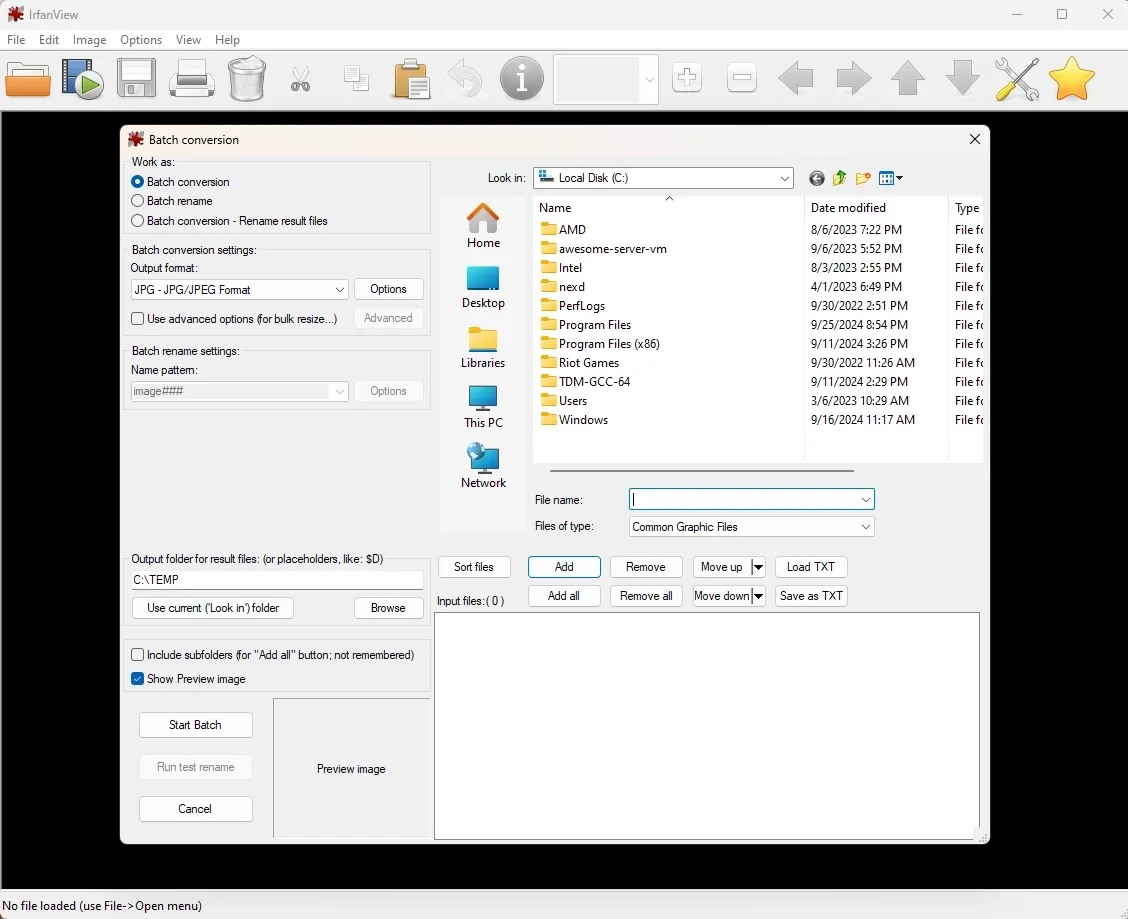Click the Open file folder toolbar icon
The width and height of the screenshot is (1128, 919).
pyautogui.click(x=28, y=78)
